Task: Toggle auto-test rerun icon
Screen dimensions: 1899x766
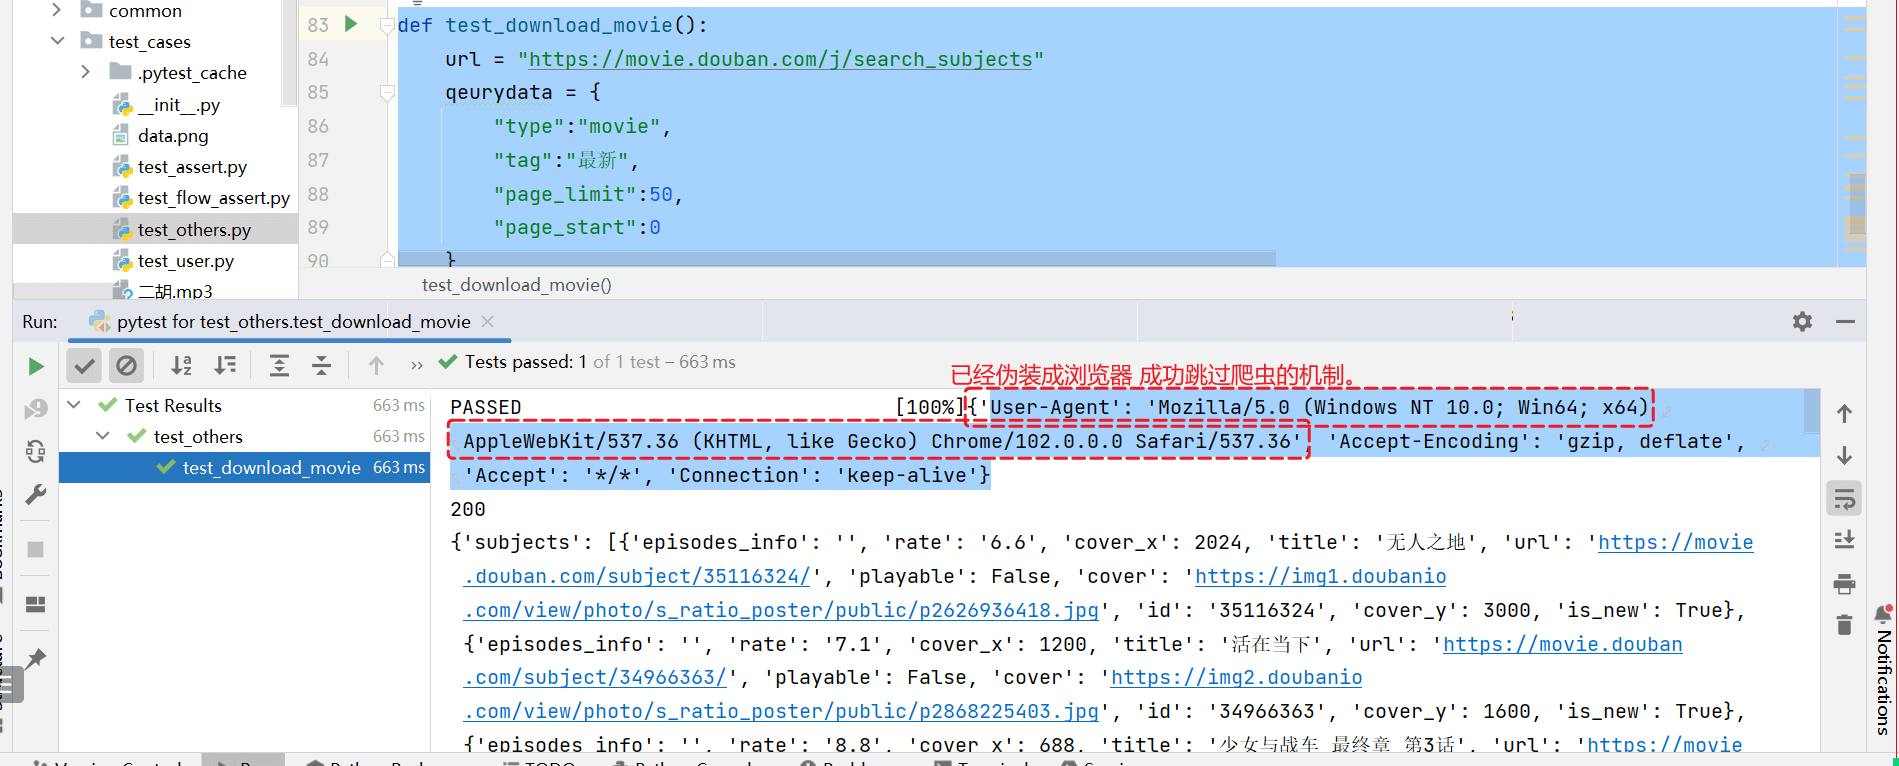Action: click(x=36, y=452)
